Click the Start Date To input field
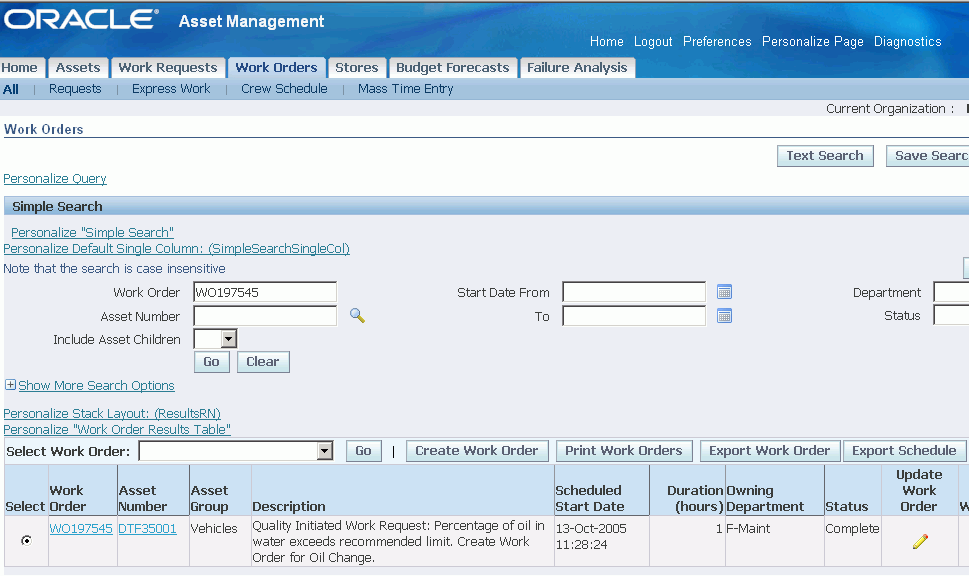Image resolution: width=969 pixels, height=576 pixels. coord(634,316)
